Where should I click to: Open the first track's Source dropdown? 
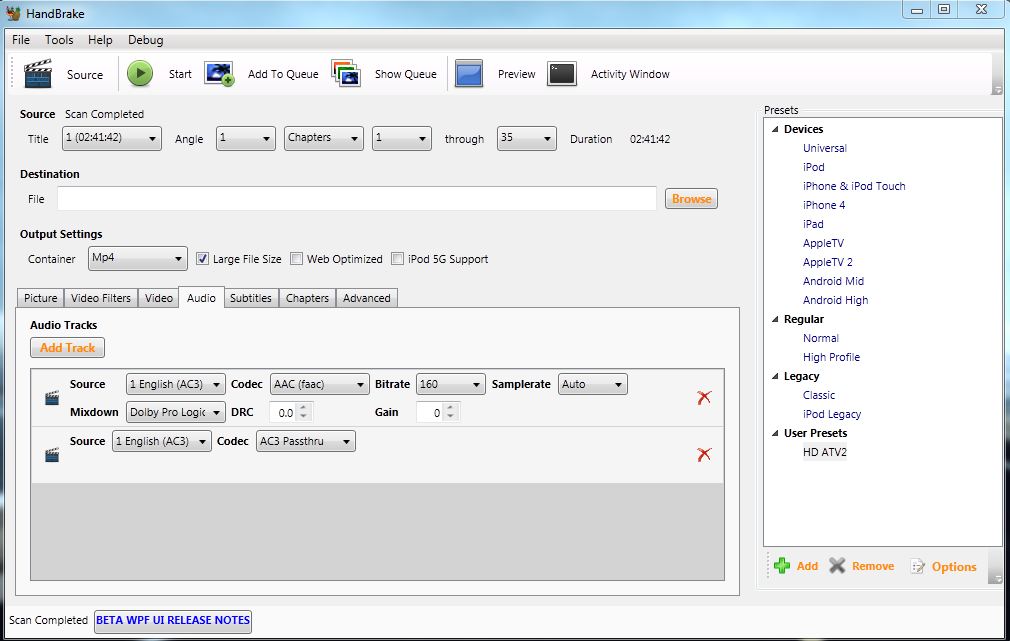tap(175, 384)
